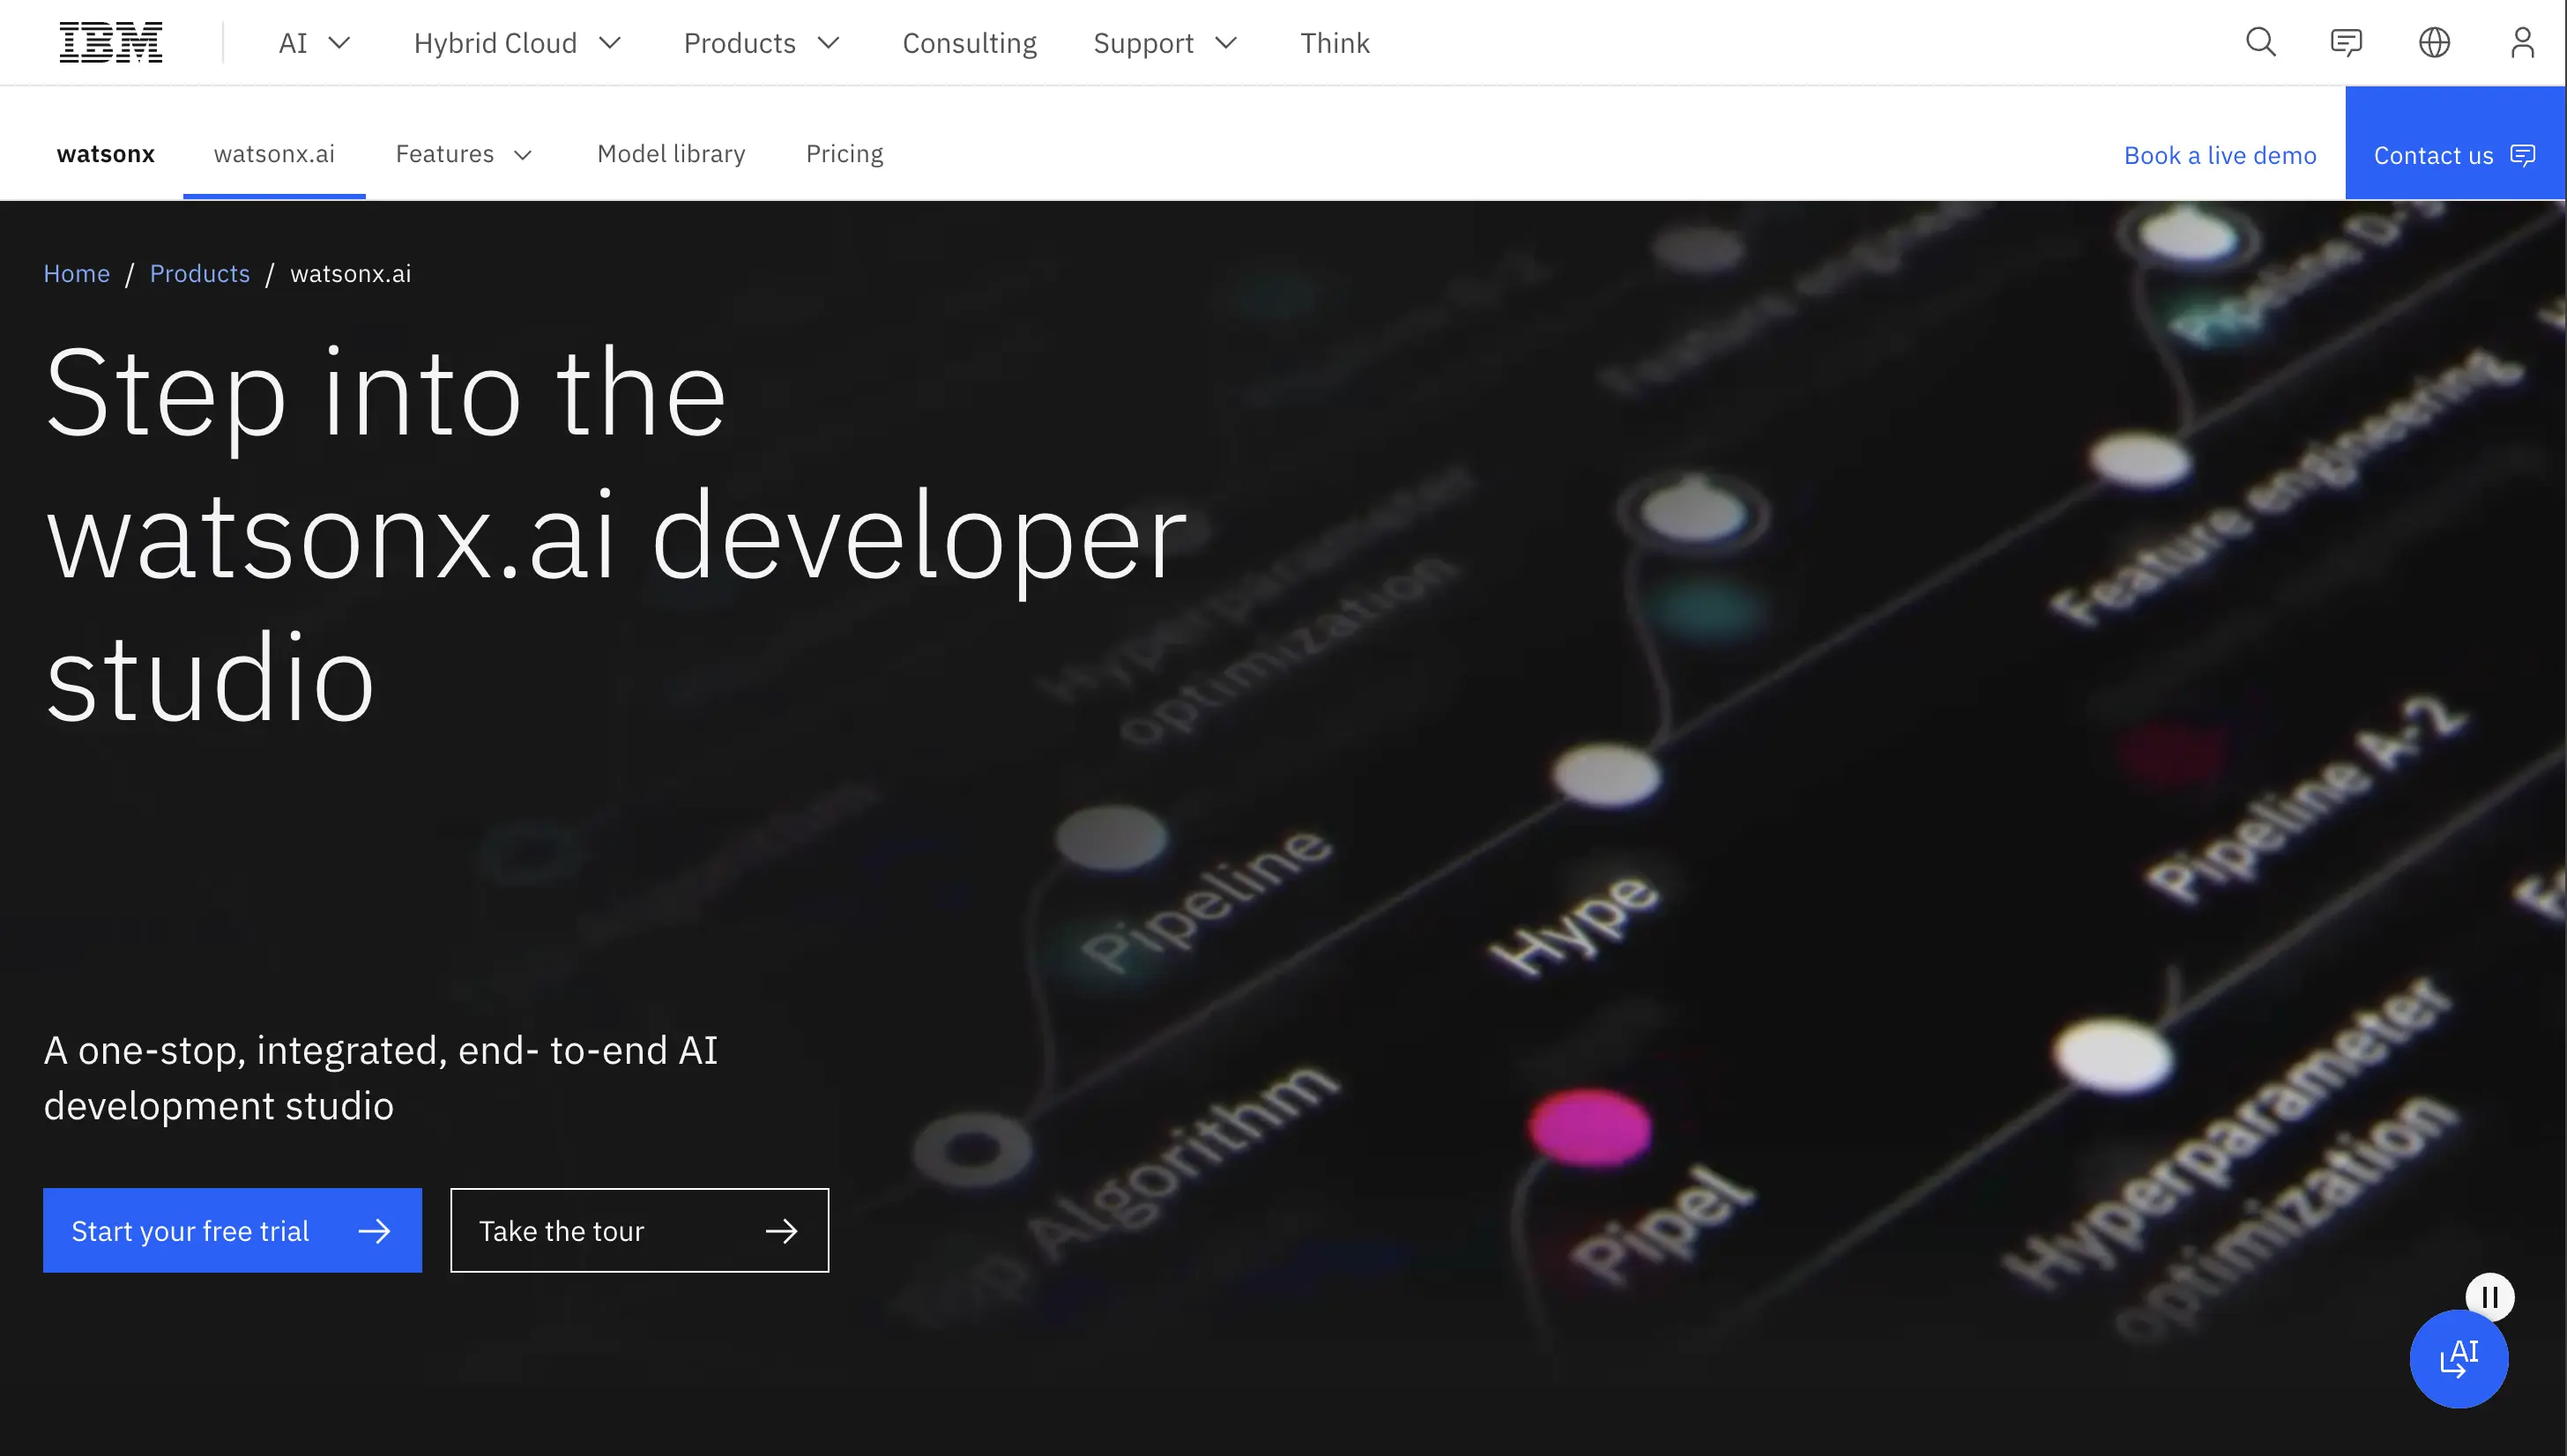Open the user profile icon
Screen dimensions: 2567x1456
pyautogui.click(x=2522, y=42)
